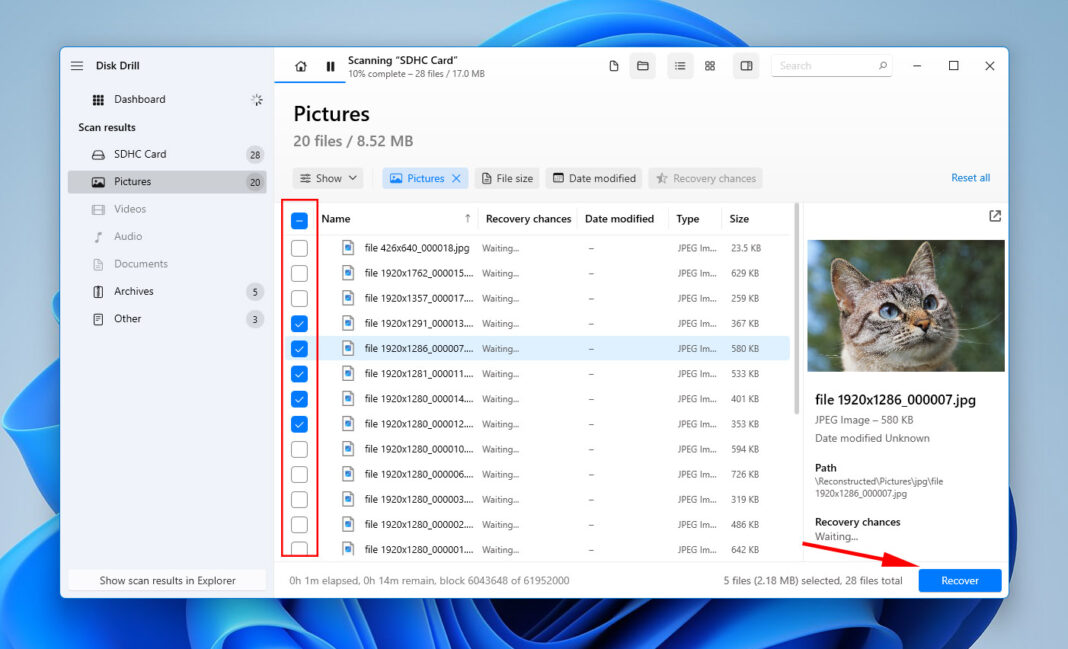Open the File size filter
The width and height of the screenshot is (1068, 649).
pyautogui.click(x=507, y=177)
